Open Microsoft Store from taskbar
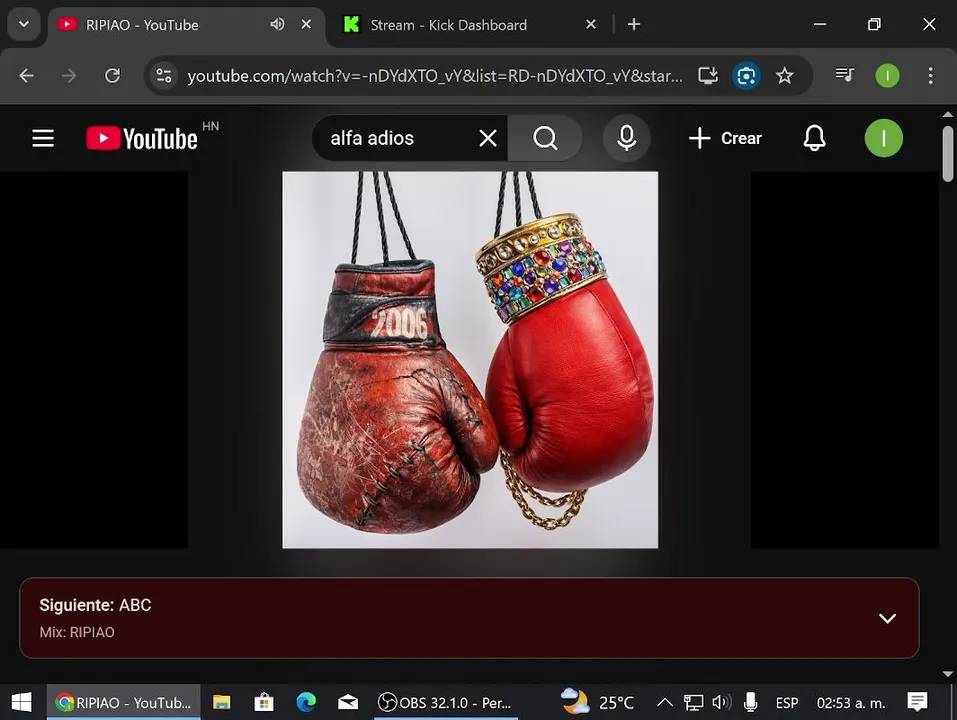This screenshot has width=957, height=720. (x=264, y=702)
